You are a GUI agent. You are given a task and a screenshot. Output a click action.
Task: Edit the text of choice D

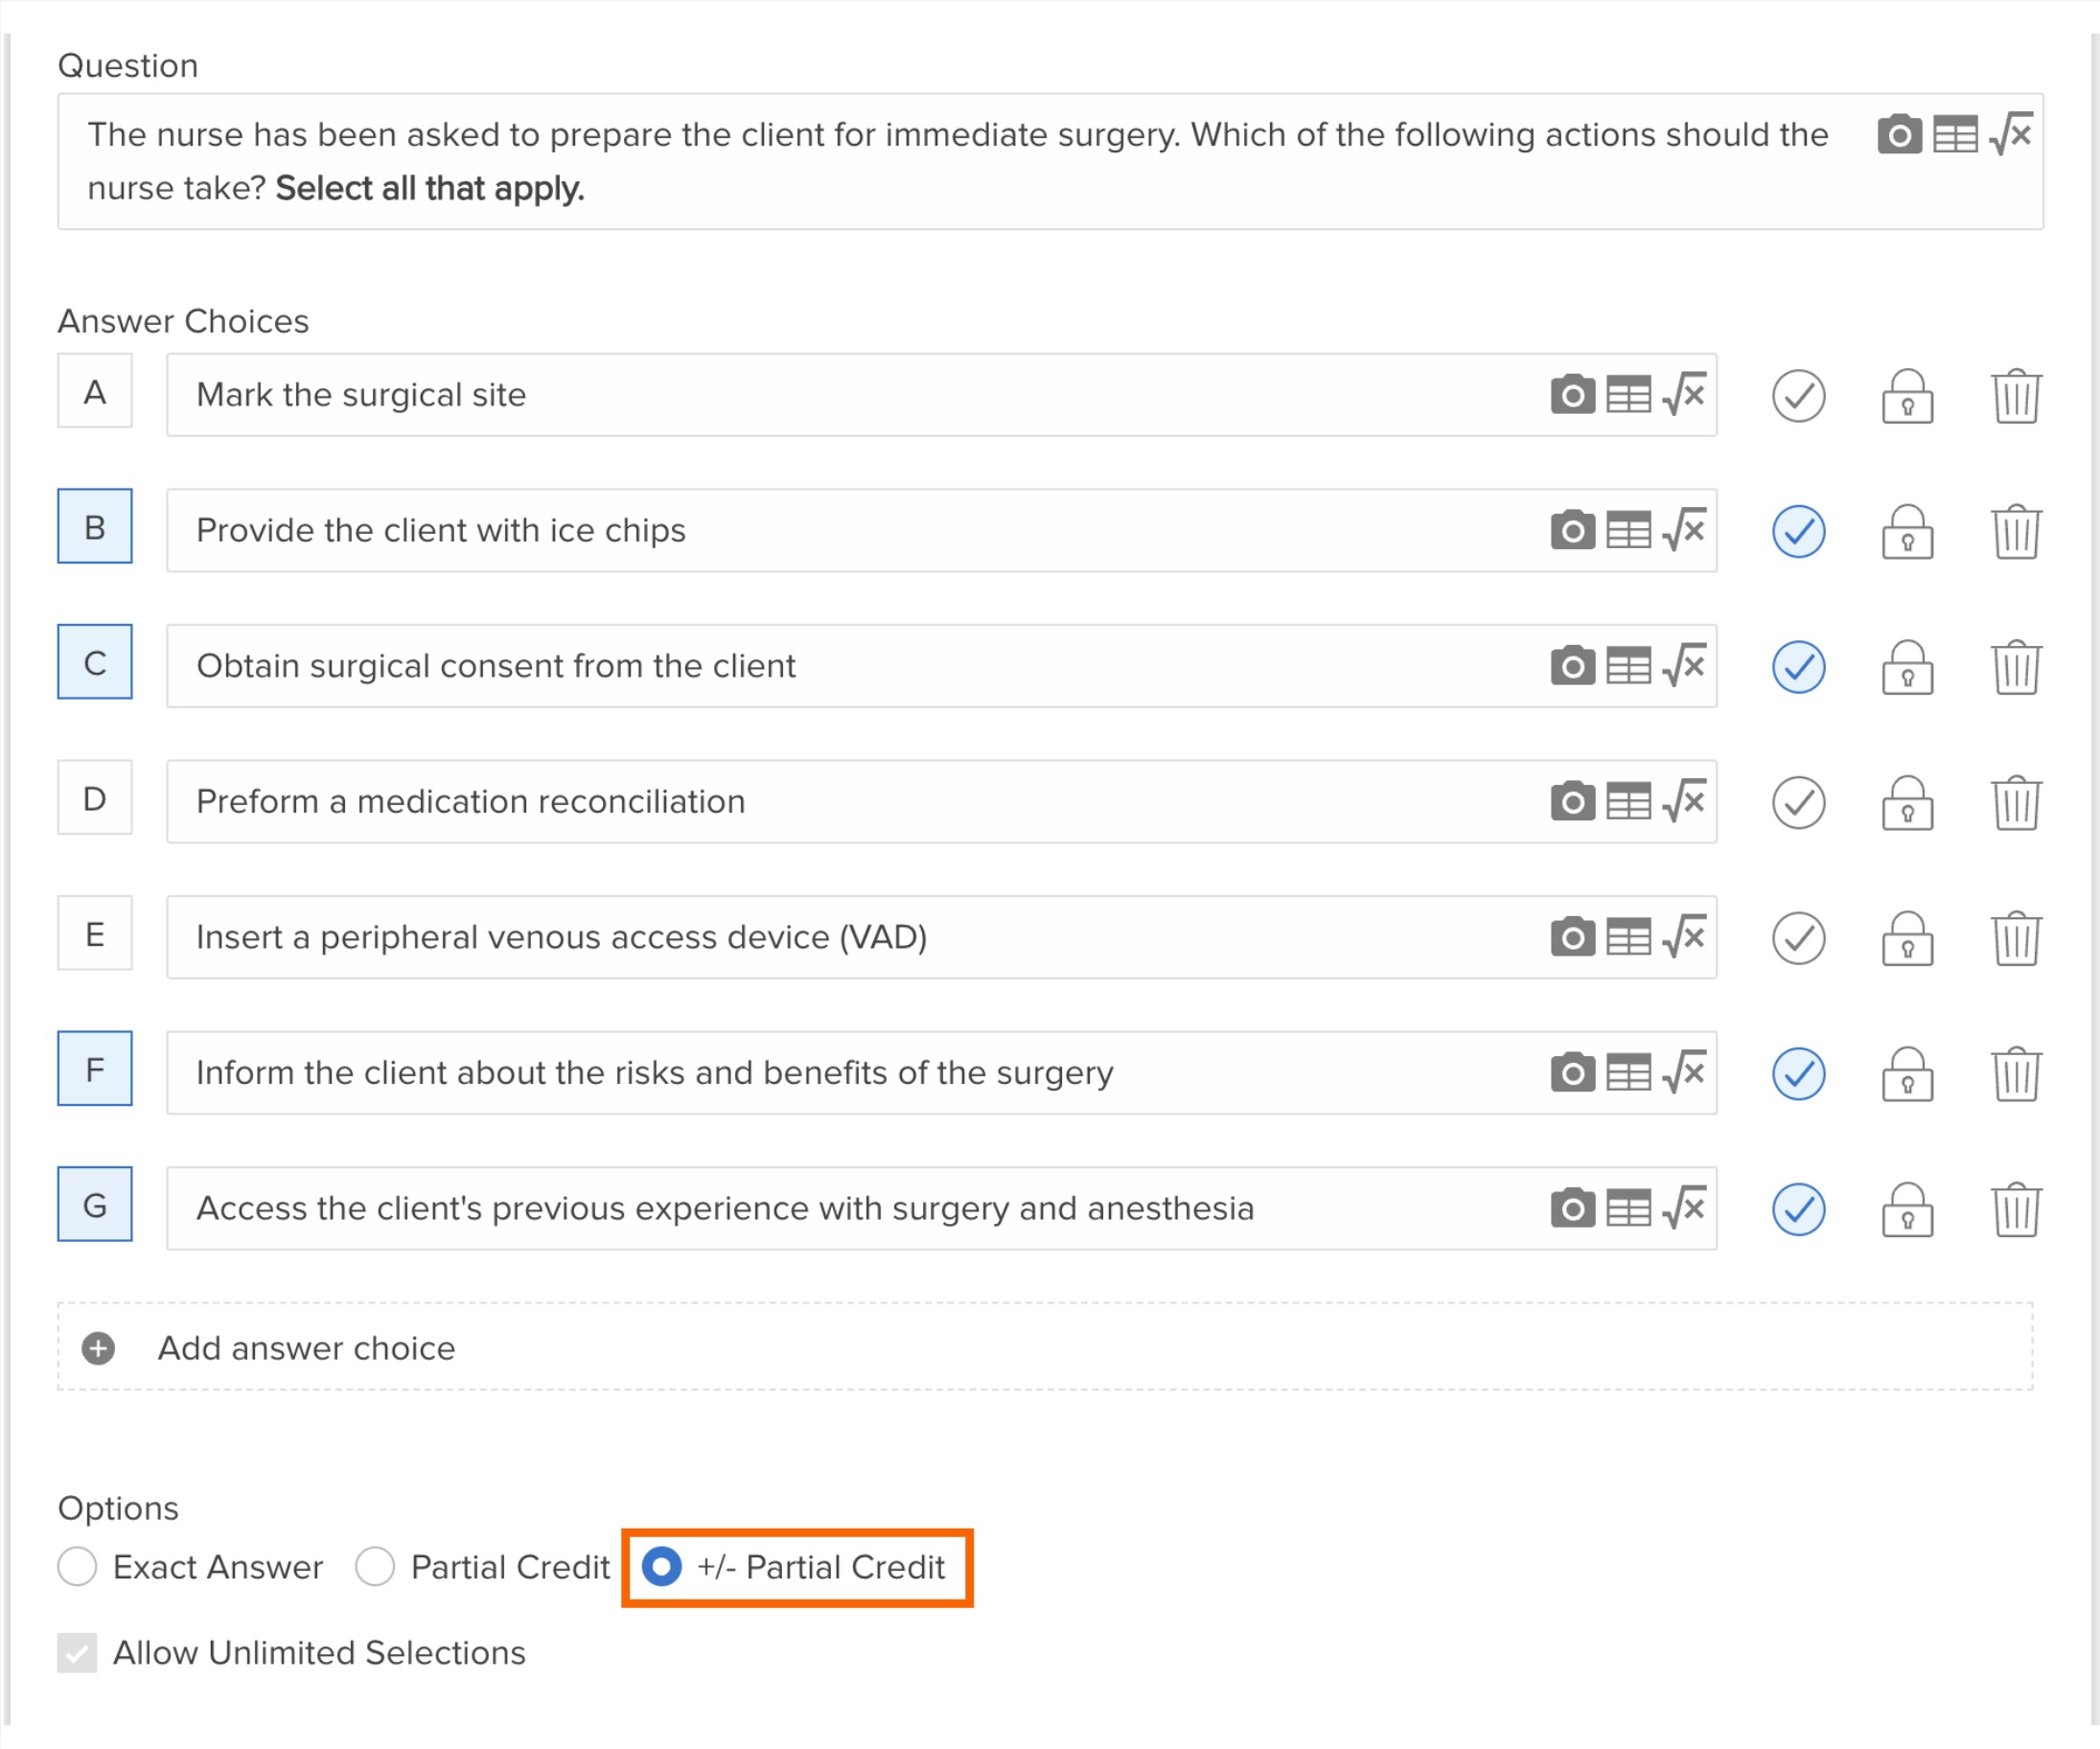700,801
